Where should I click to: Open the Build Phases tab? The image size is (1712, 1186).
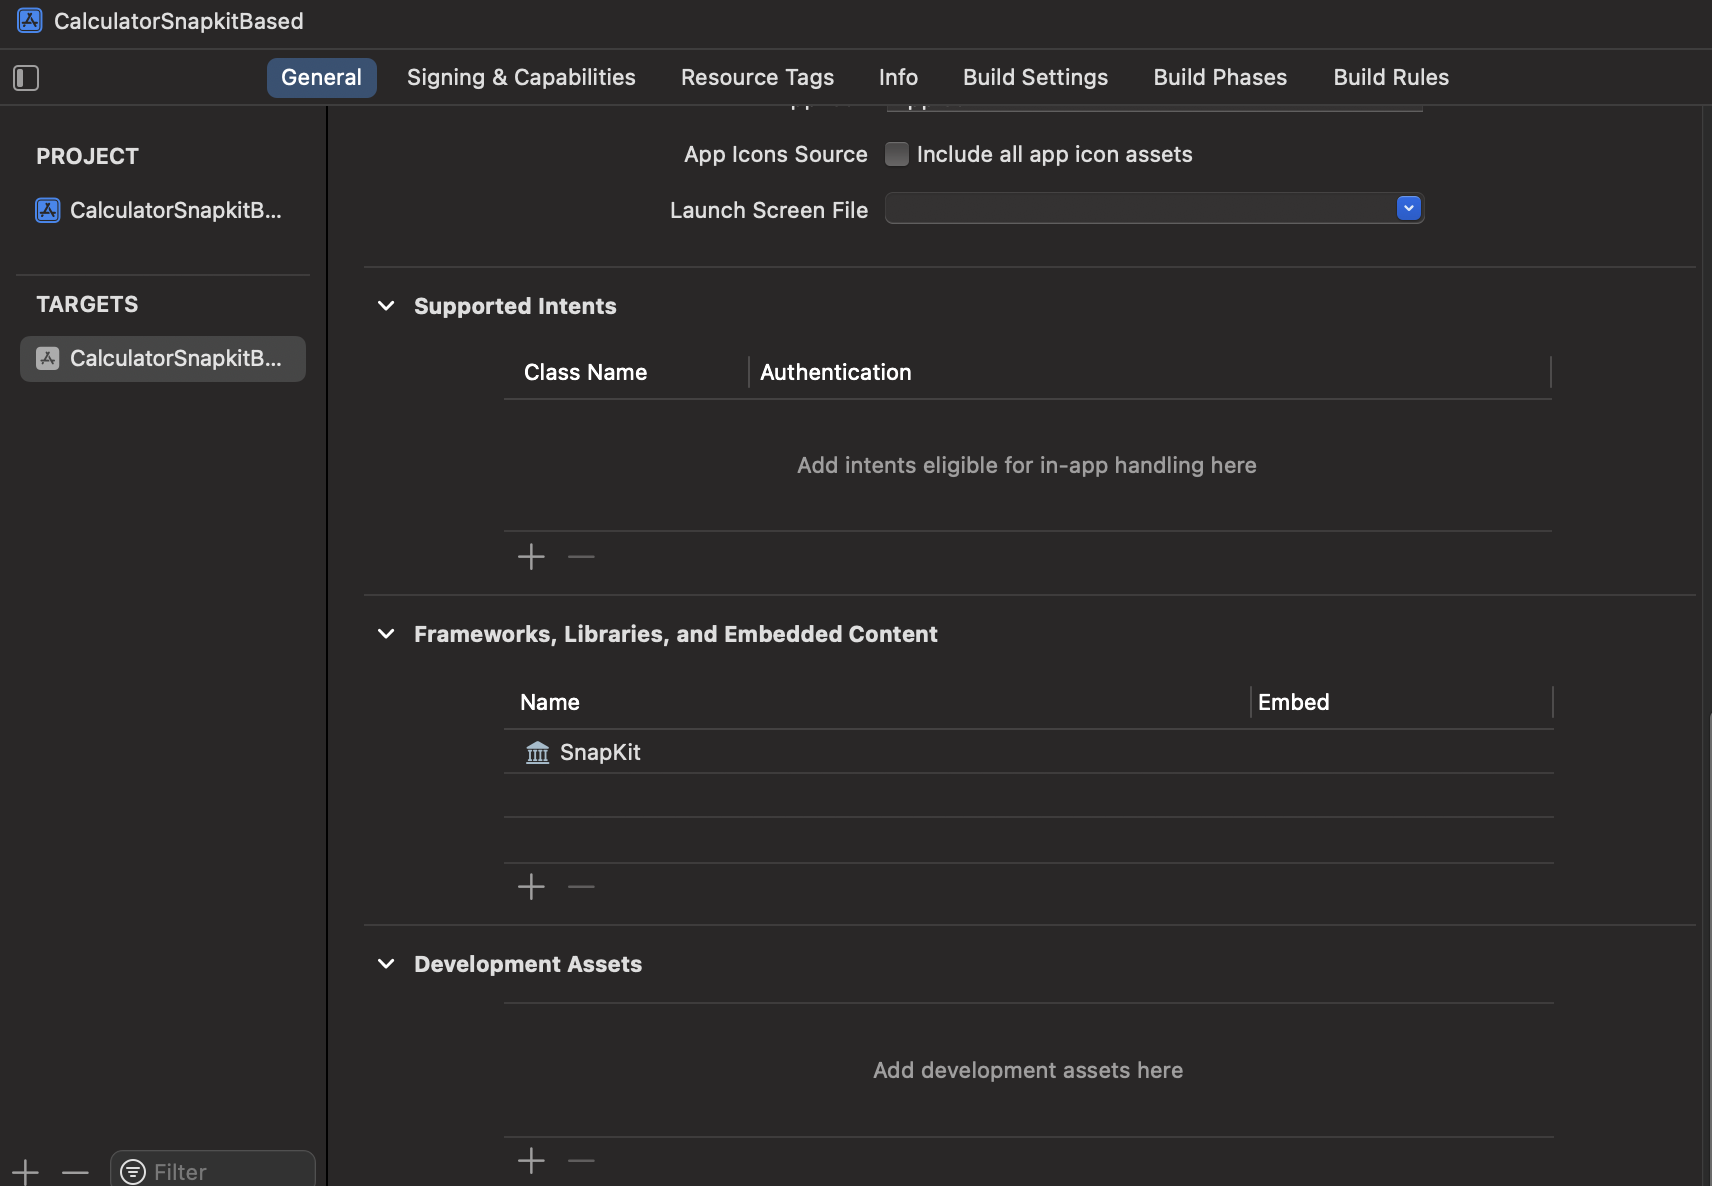click(1220, 77)
